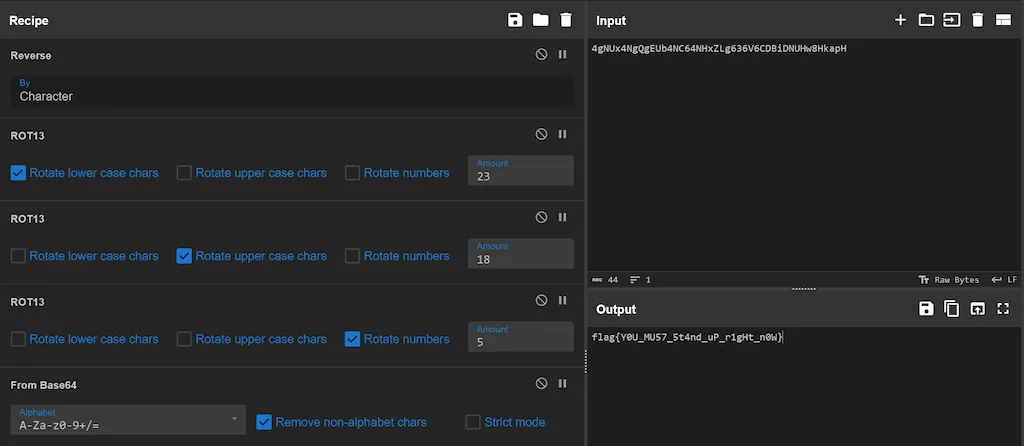
Task: Open file as input icon
Action: [x=952, y=20]
